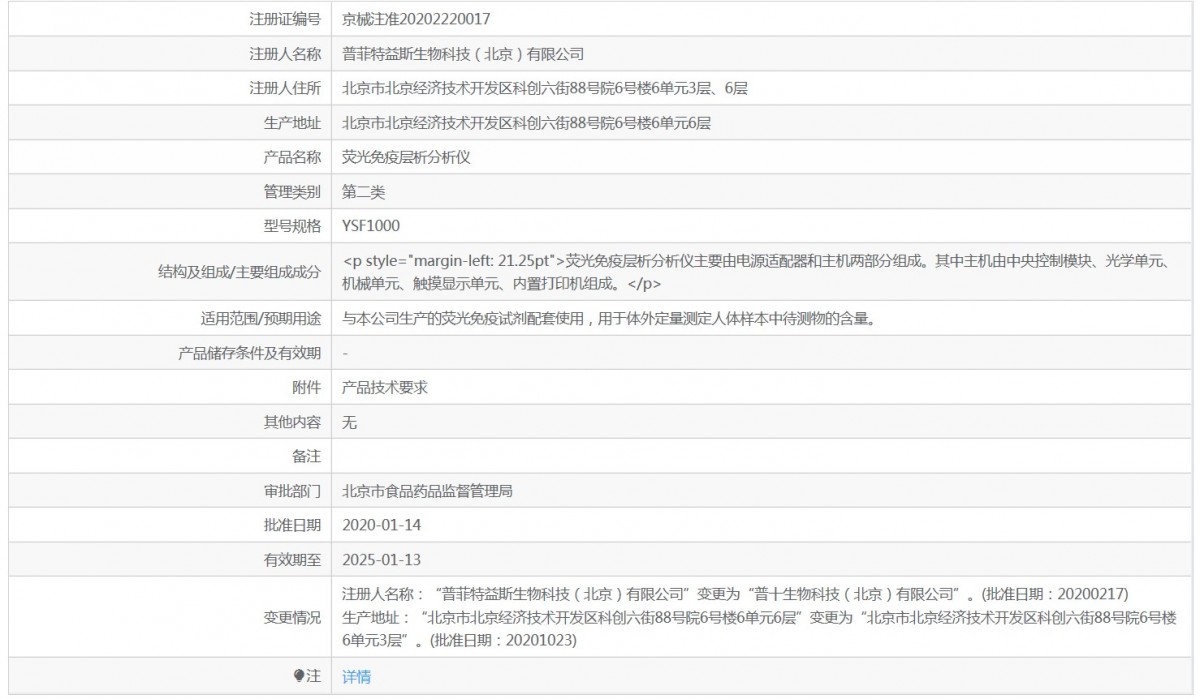Click the 备注 label
1200x699 pixels.
tap(307, 456)
